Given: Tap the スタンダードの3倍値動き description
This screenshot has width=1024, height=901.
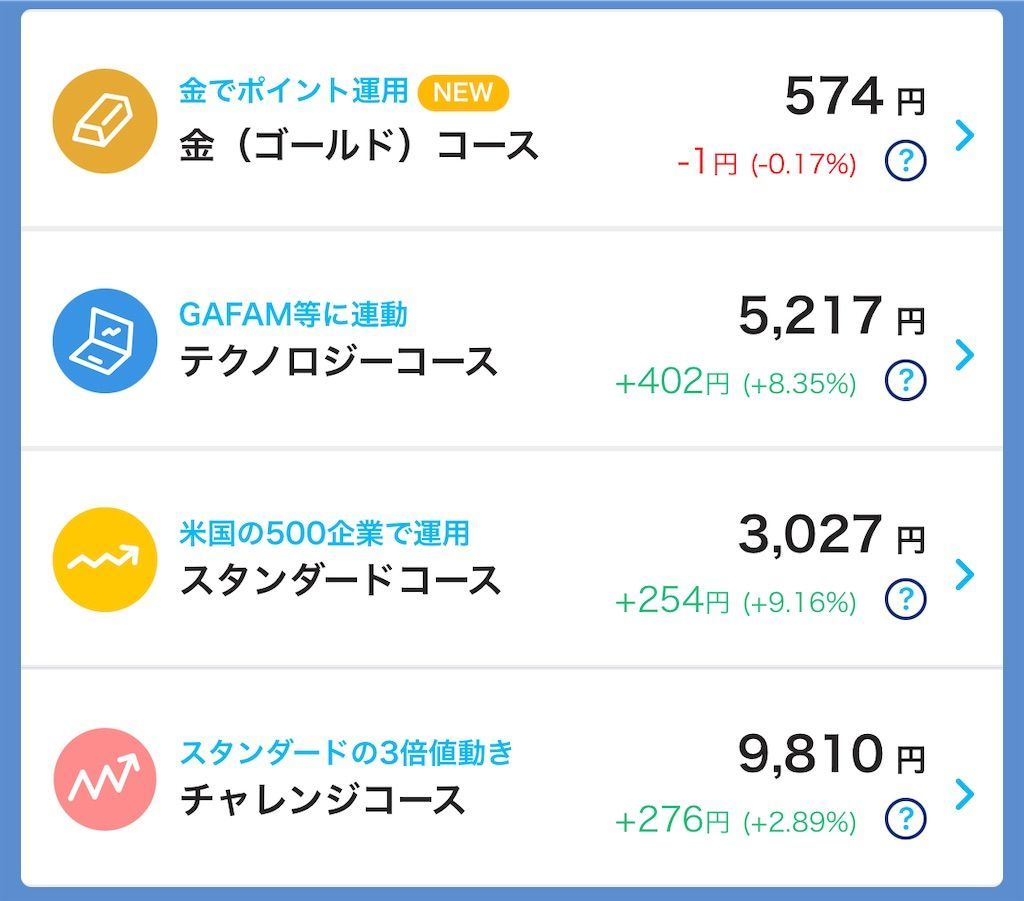Looking at the screenshot, I should (x=345, y=750).
